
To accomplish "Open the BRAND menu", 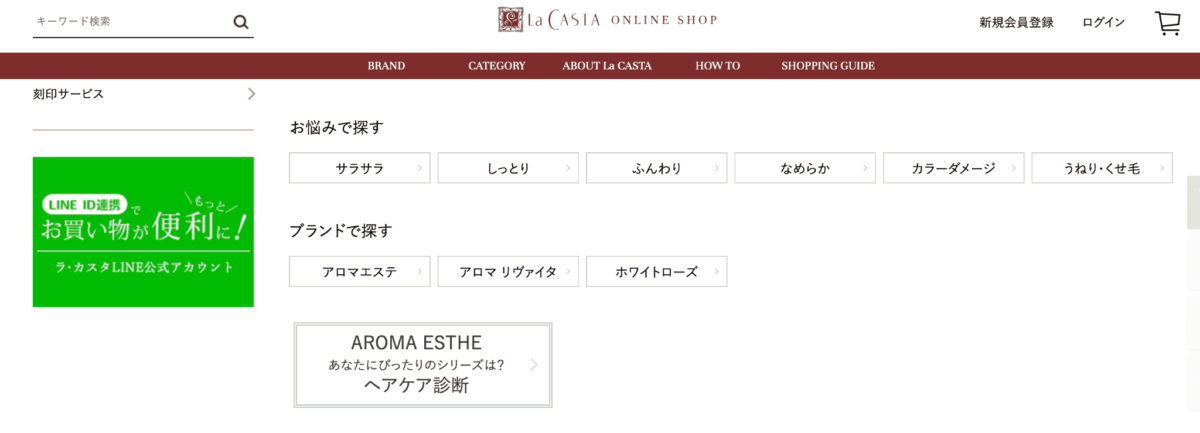I will [386, 66].
